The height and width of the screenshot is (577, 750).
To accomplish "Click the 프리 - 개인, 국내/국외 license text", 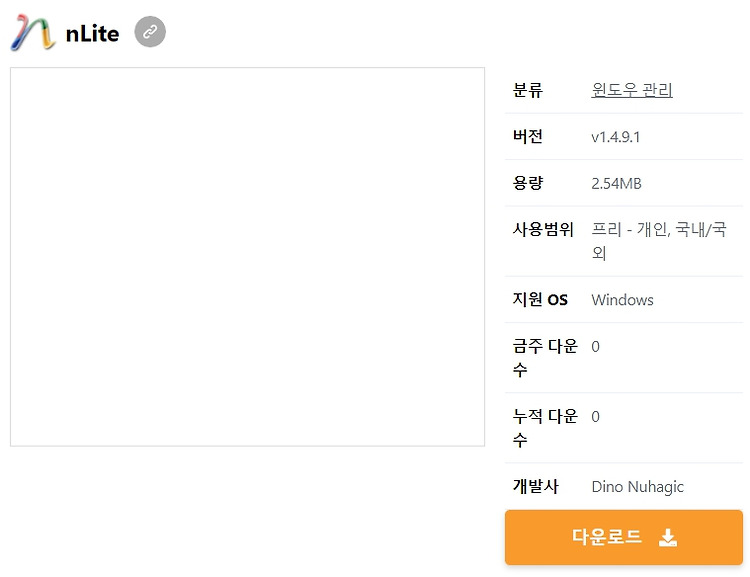I will [659, 241].
